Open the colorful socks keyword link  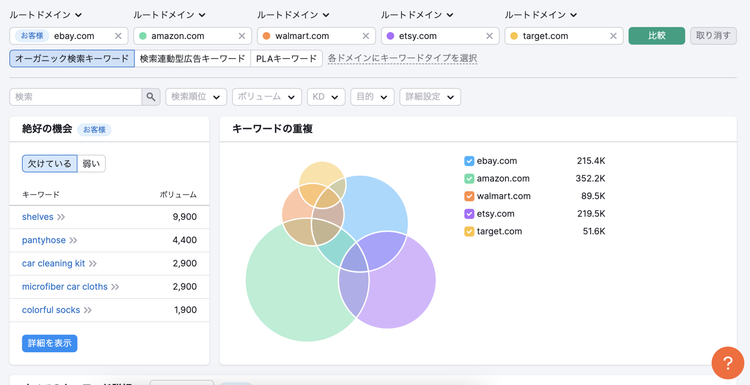(51, 310)
